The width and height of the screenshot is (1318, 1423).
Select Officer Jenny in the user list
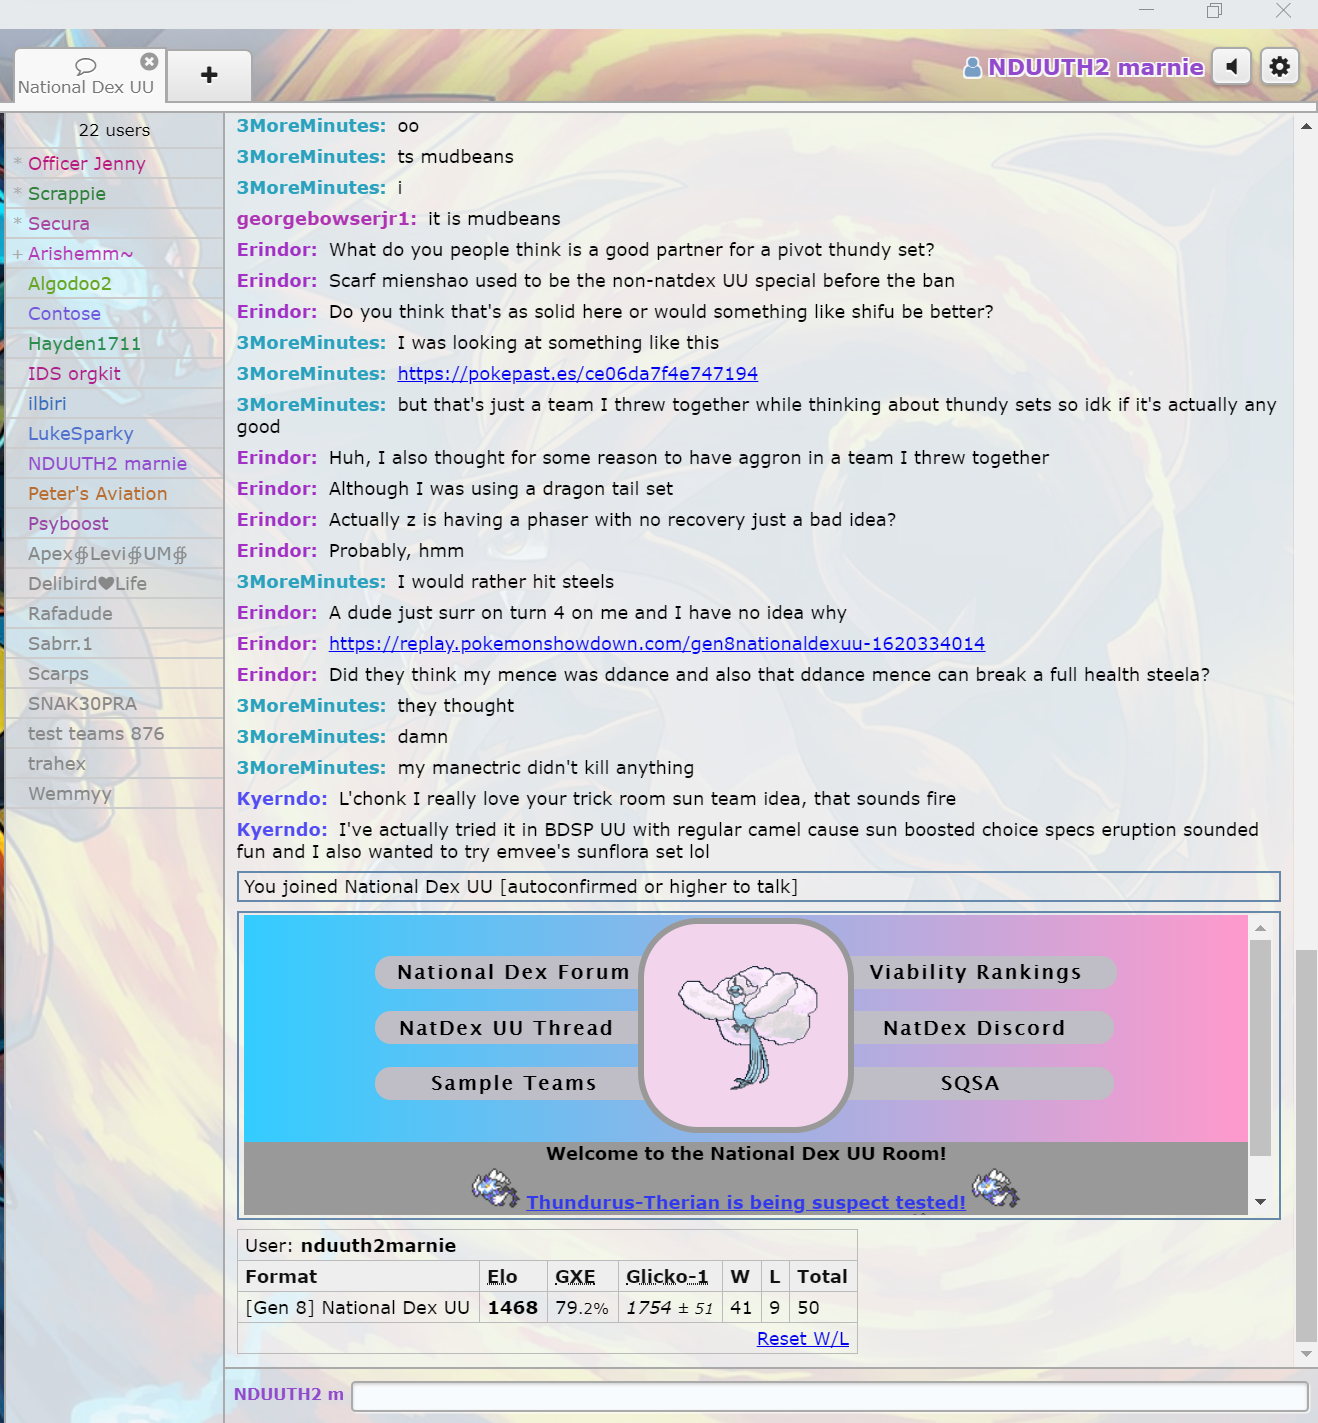click(x=87, y=164)
